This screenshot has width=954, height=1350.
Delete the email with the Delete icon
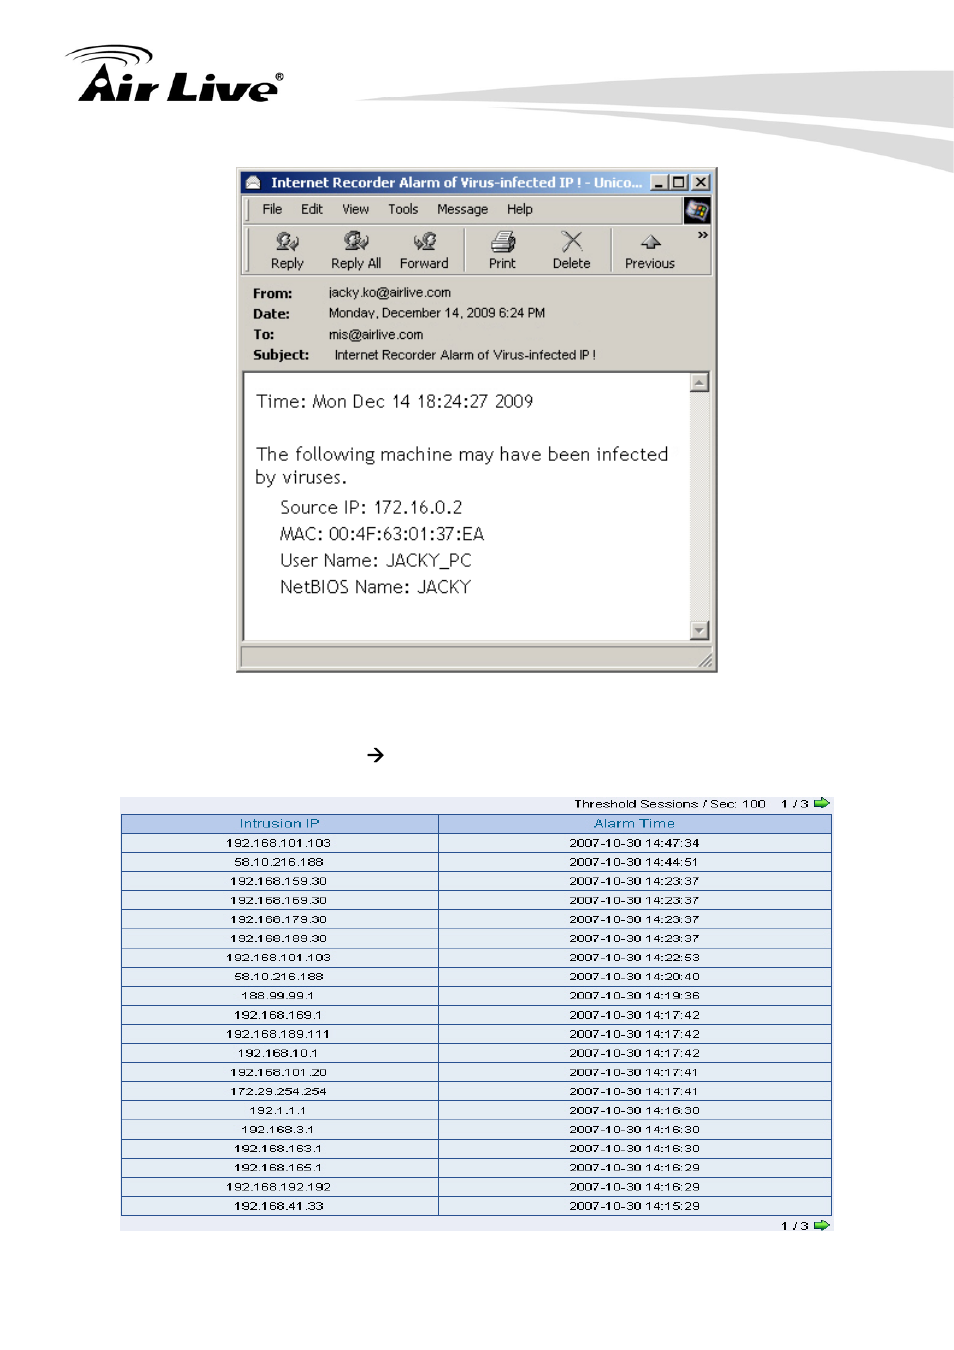[x=571, y=250]
